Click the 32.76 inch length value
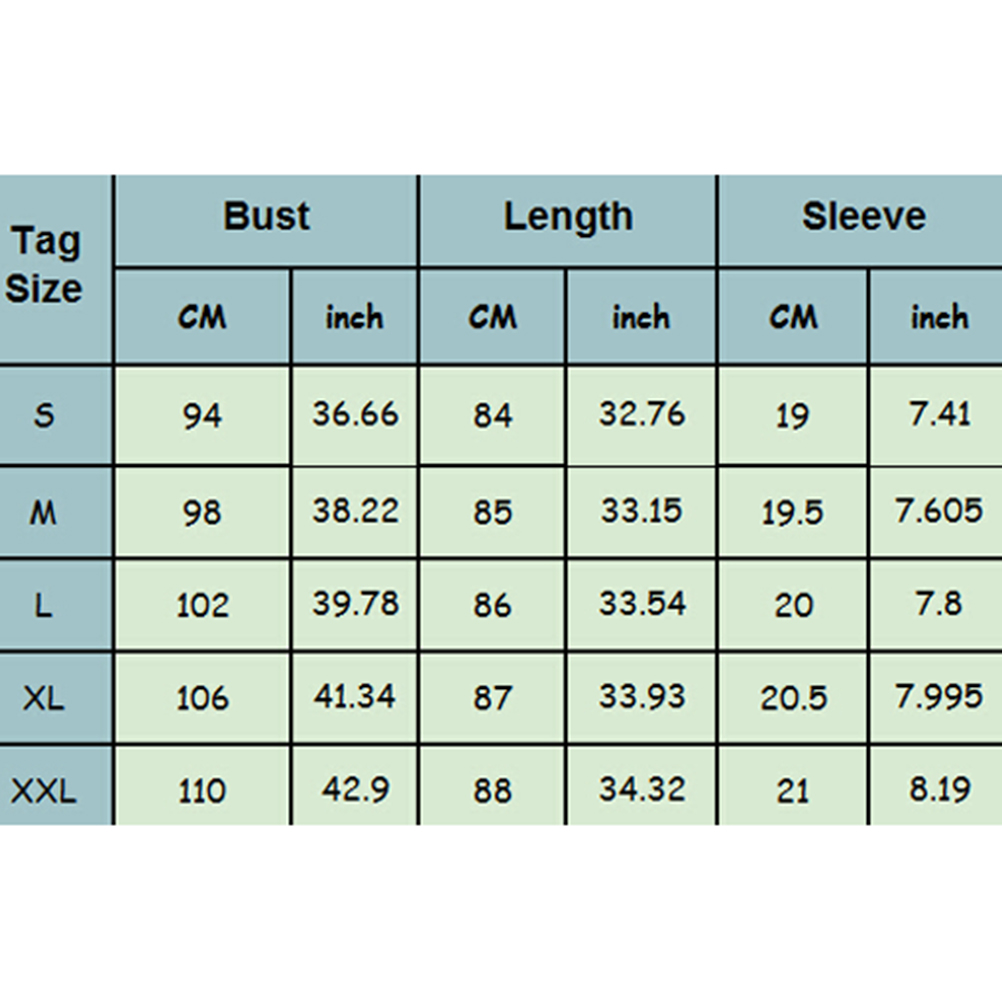Viewport: 1002px width, 1002px height. 642,415
